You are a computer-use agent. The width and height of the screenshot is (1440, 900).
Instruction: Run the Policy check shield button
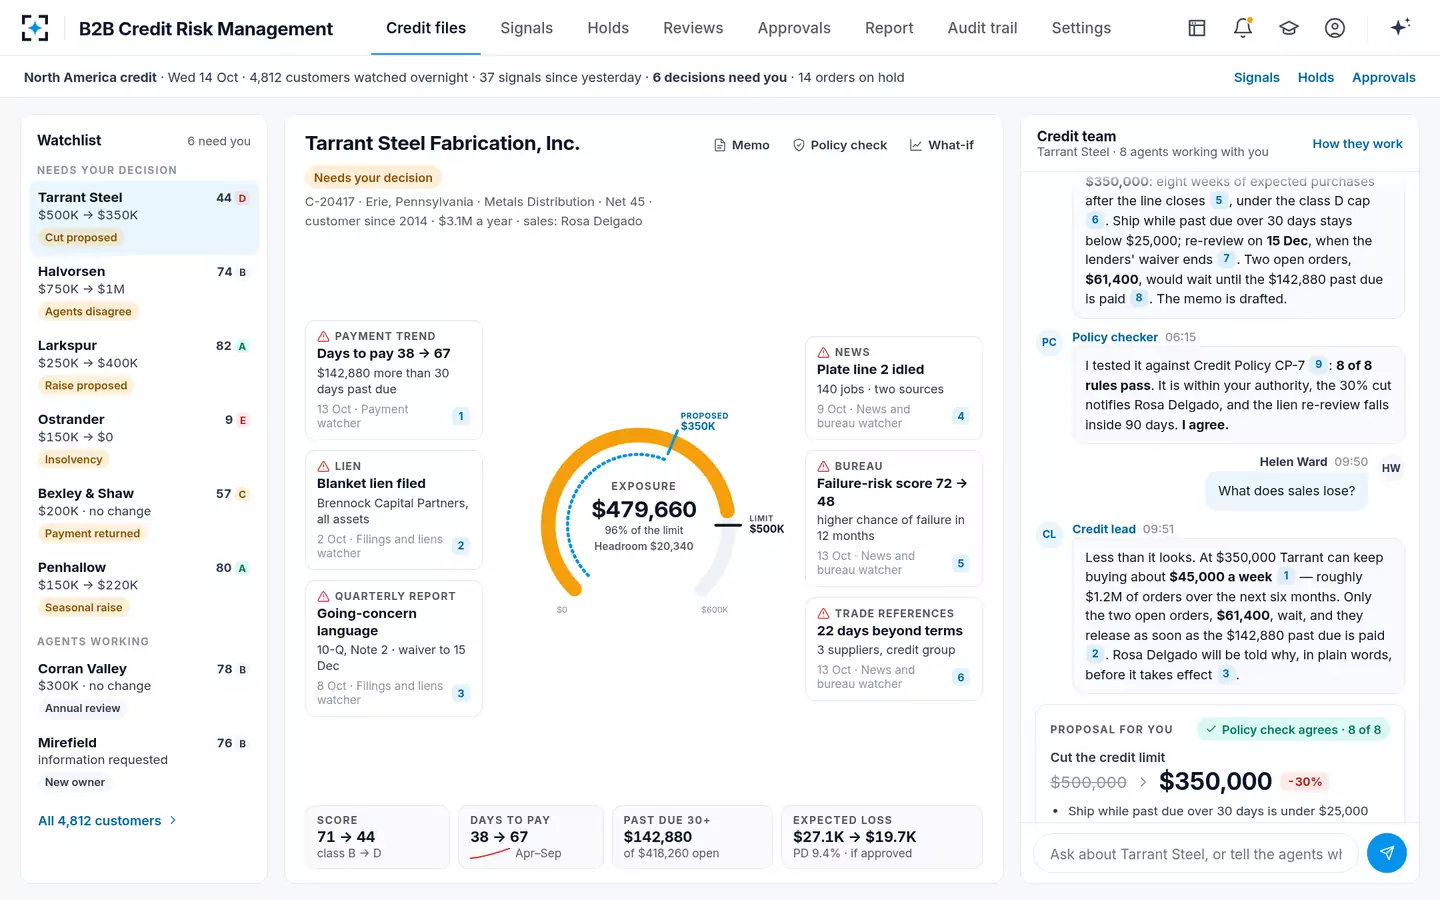pyautogui.click(x=840, y=145)
